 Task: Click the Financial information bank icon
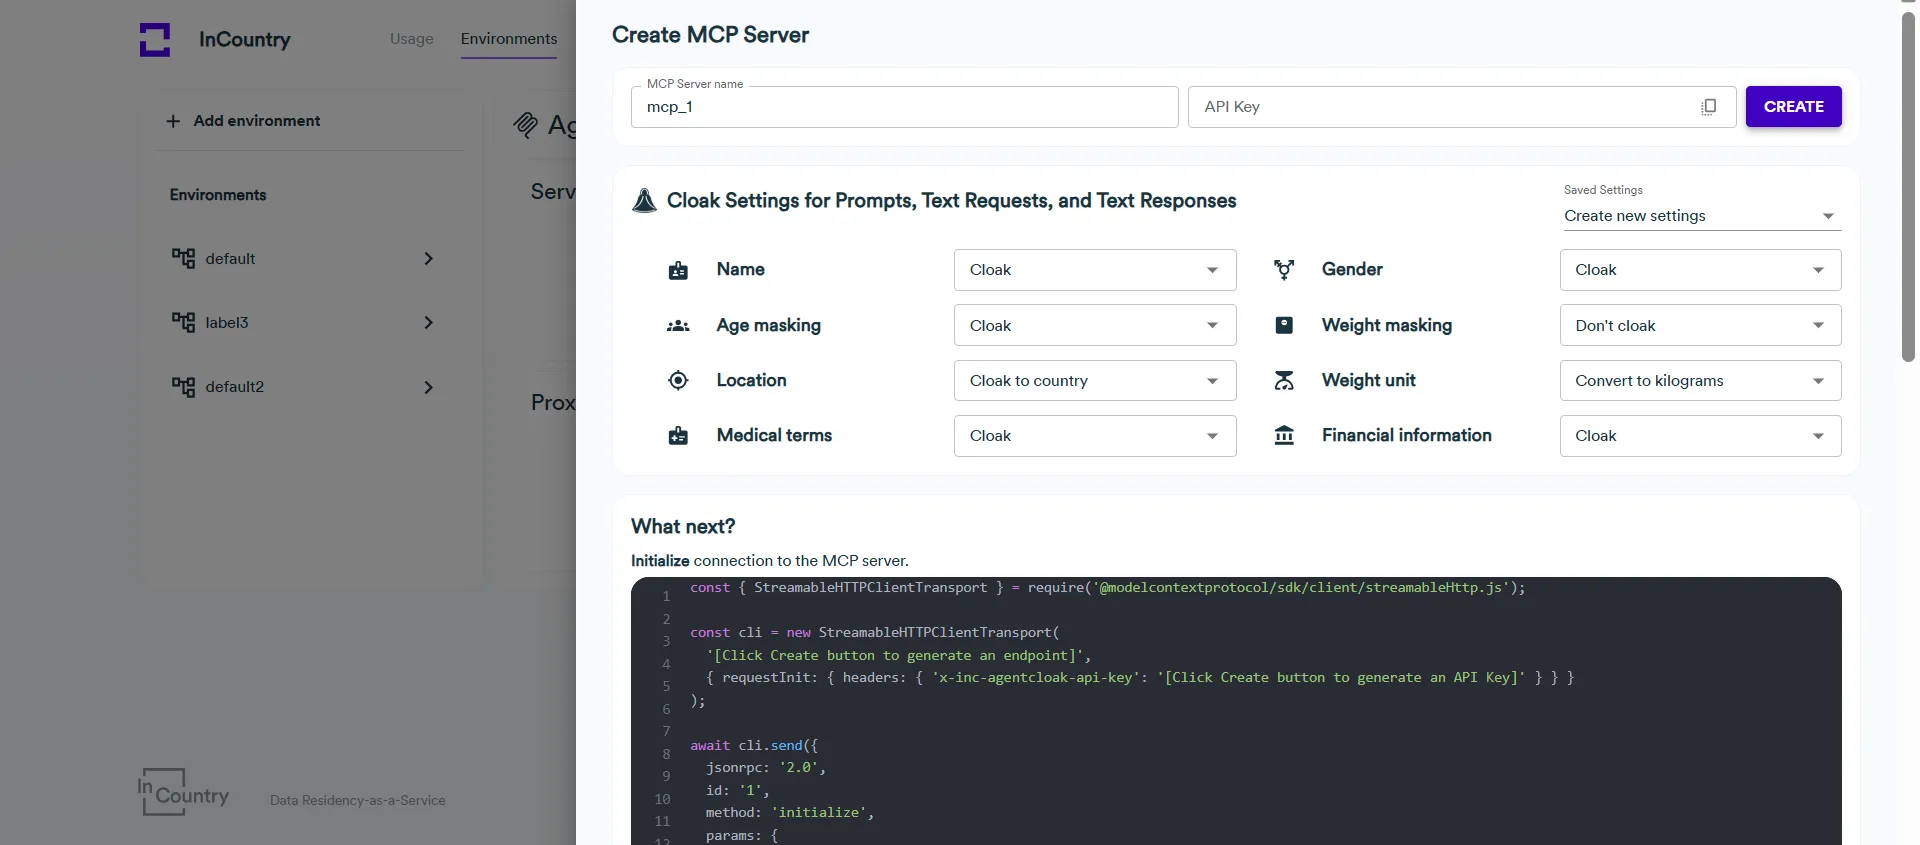coord(1284,436)
